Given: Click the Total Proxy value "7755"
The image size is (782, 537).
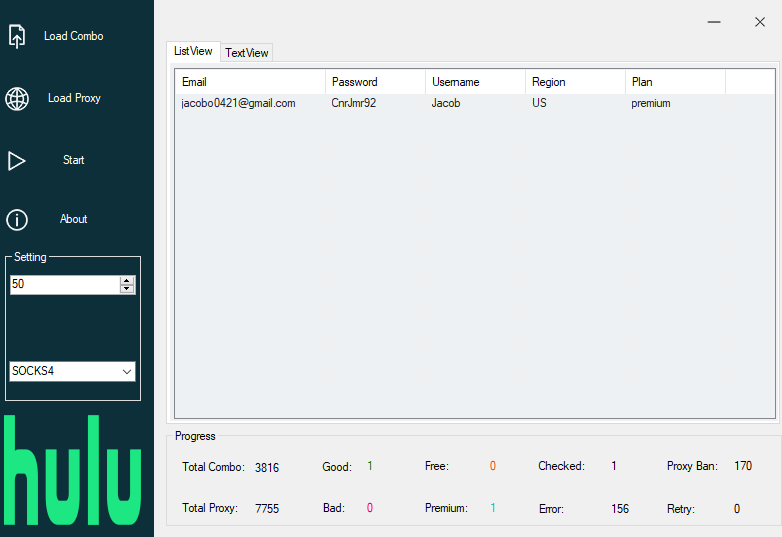Looking at the screenshot, I should pyautogui.click(x=267, y=509).
